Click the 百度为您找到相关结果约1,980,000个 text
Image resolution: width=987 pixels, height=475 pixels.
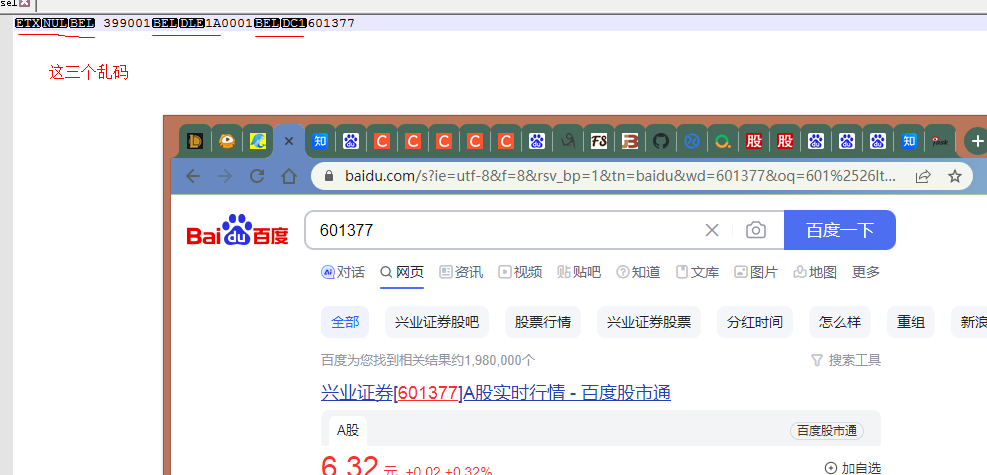tap(428, 360)
